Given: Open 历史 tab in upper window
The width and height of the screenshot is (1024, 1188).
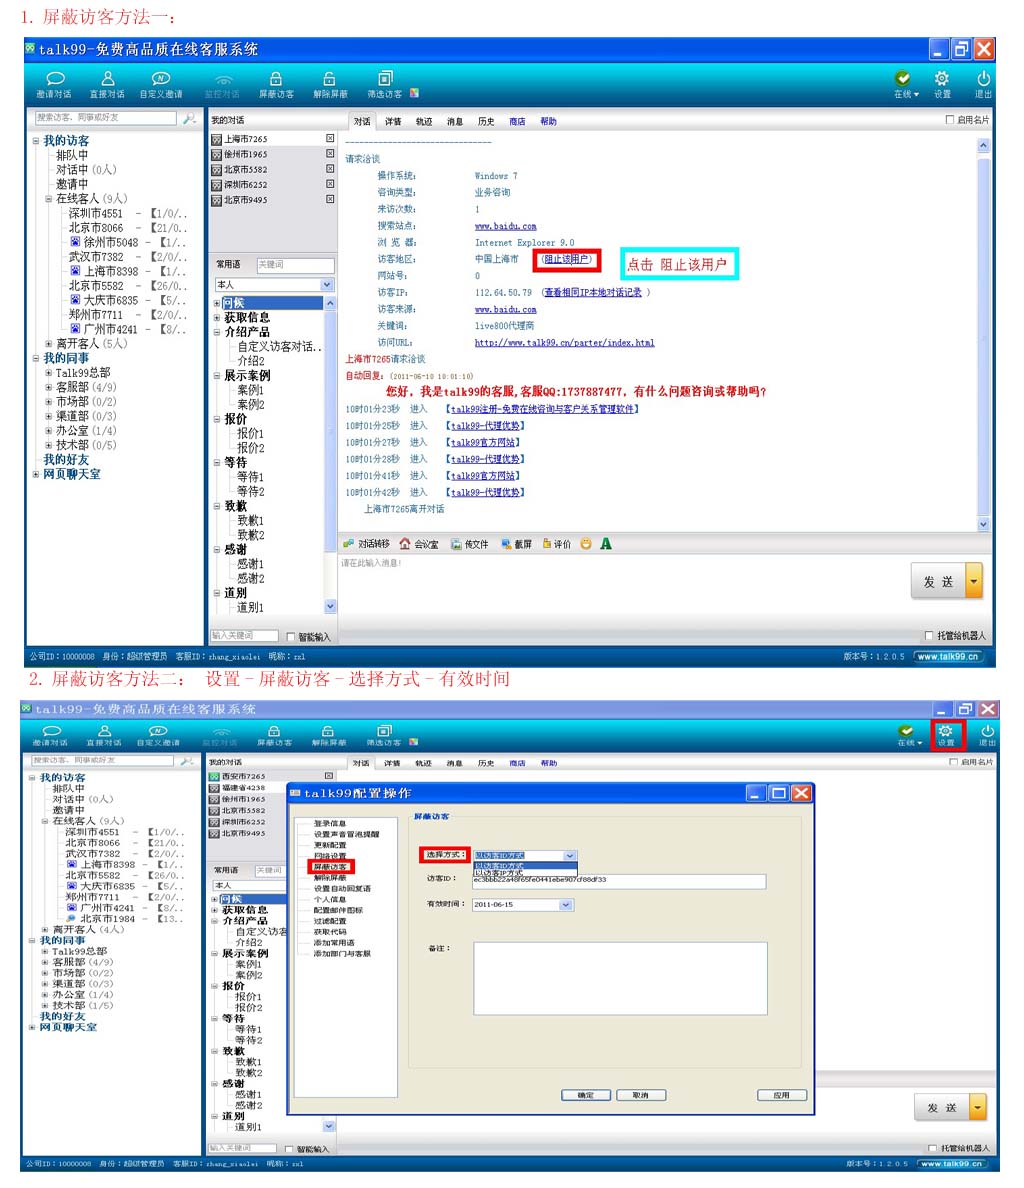Looking at the screenshot, I should click(x=486, y=121).
